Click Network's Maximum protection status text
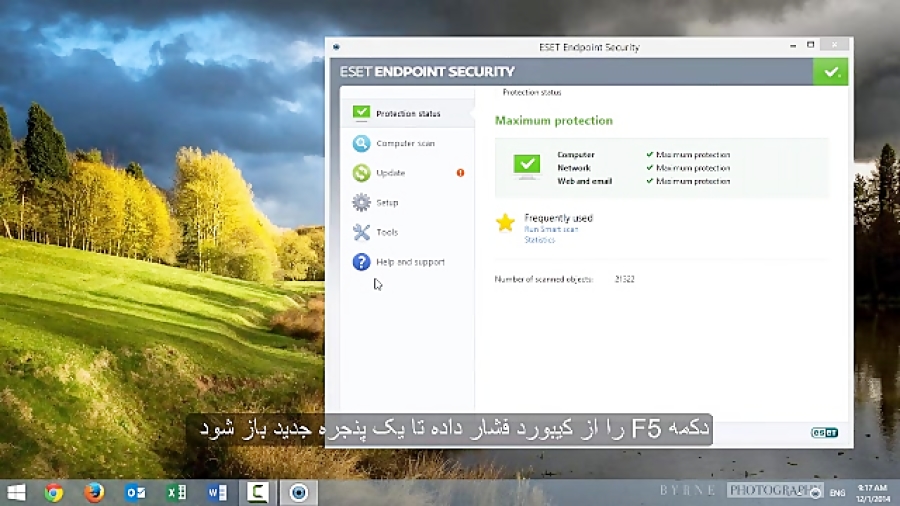 click(x=693, y=168)
